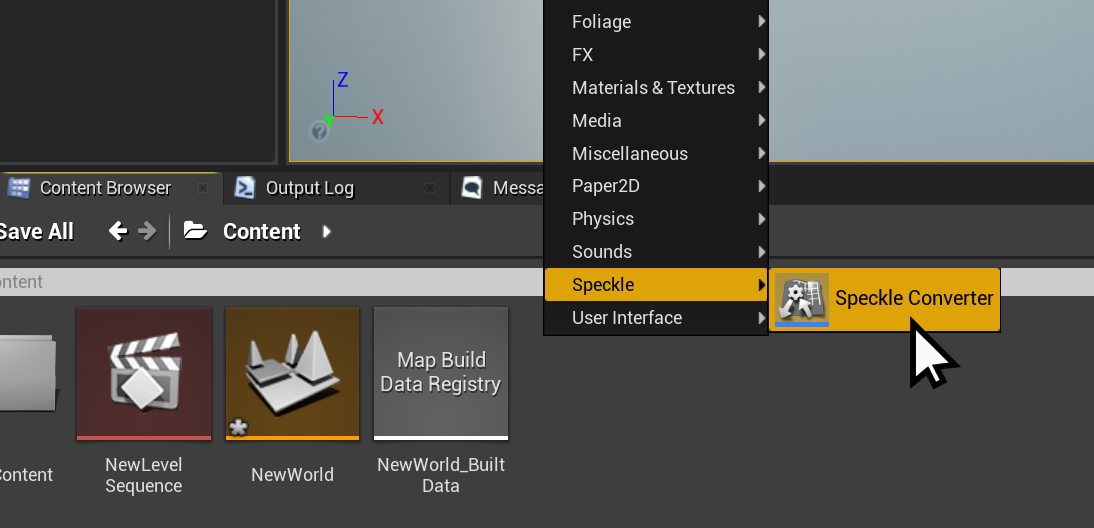Click the Materials & Textures submenu arrow
This screenshot has width=1094, height=528.
click(761, 87)
